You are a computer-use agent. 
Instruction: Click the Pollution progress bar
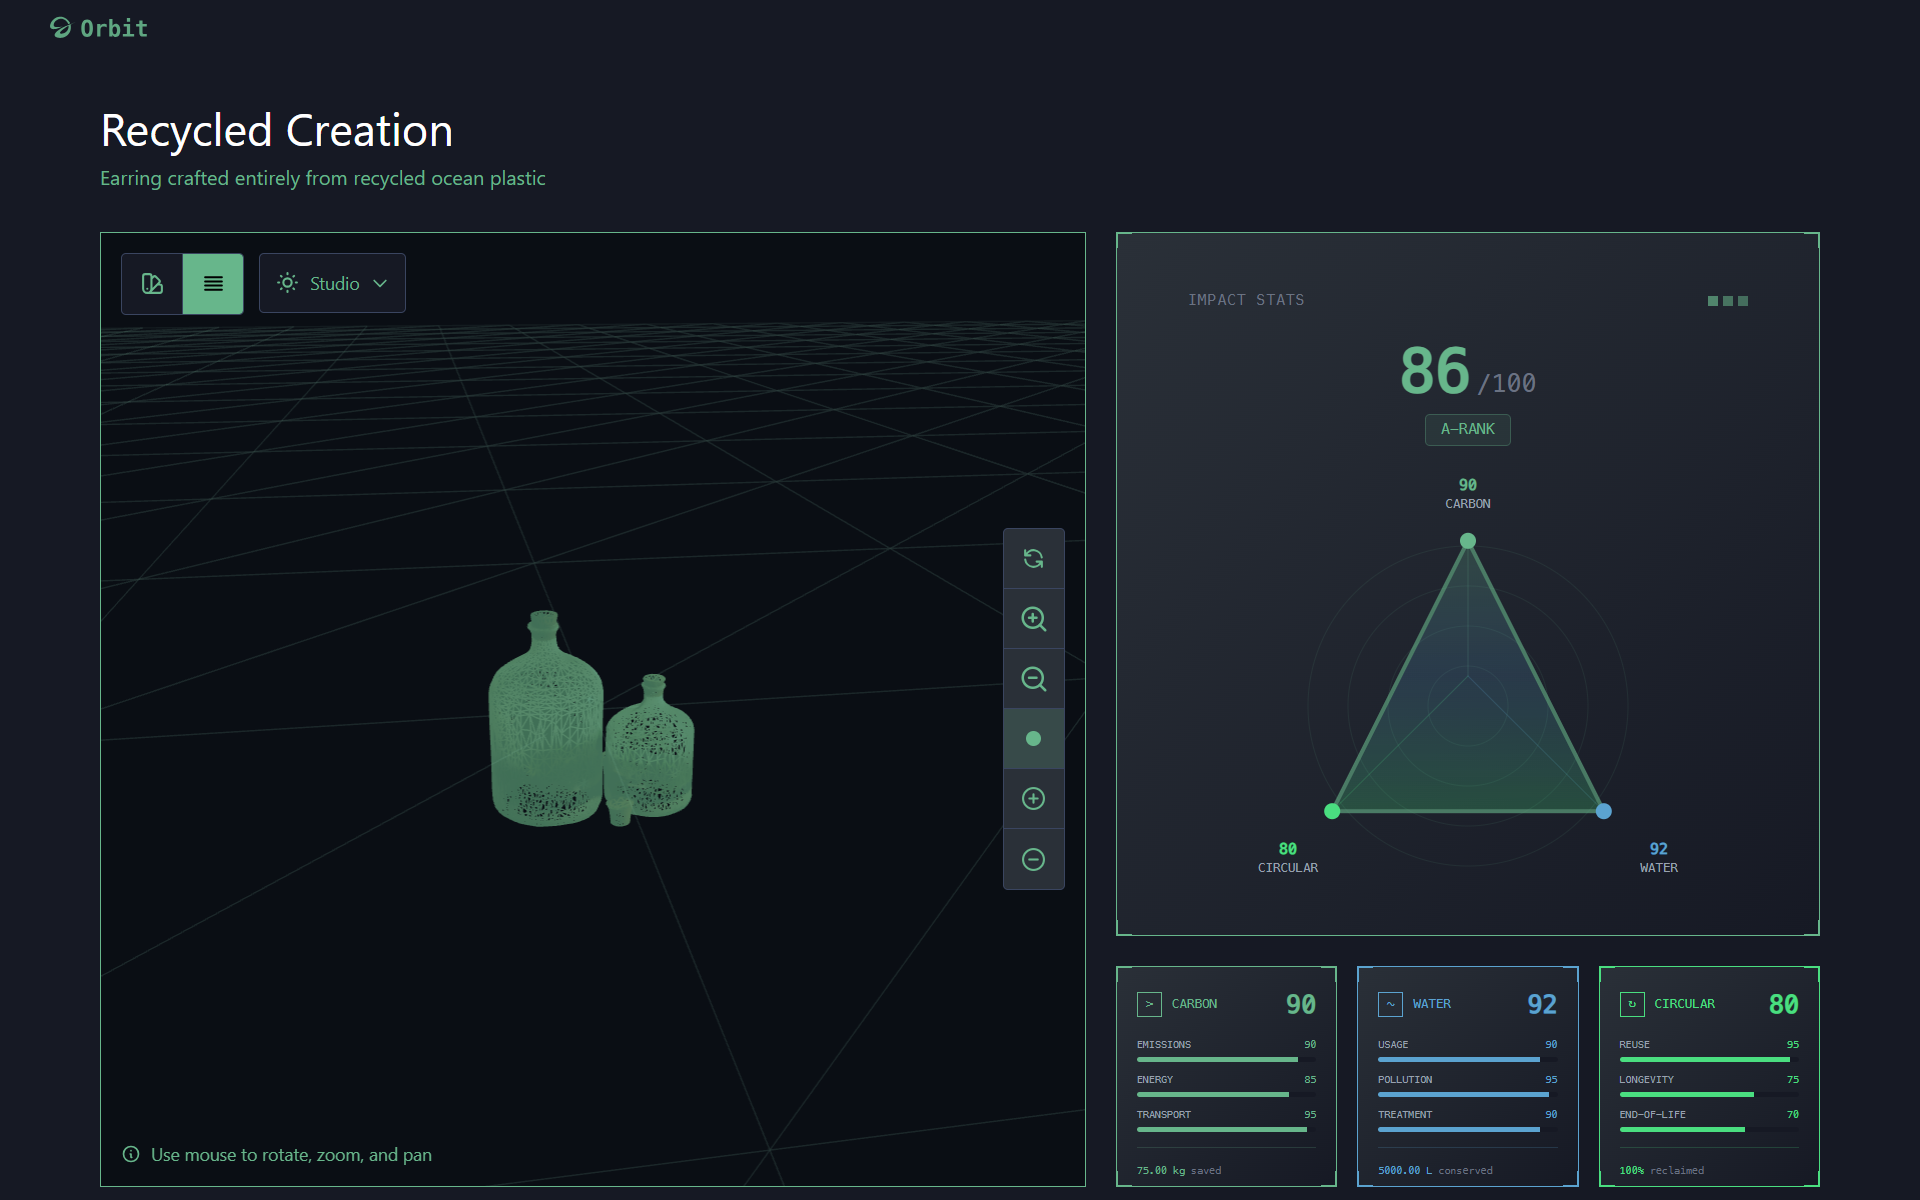(1466, 1094)
